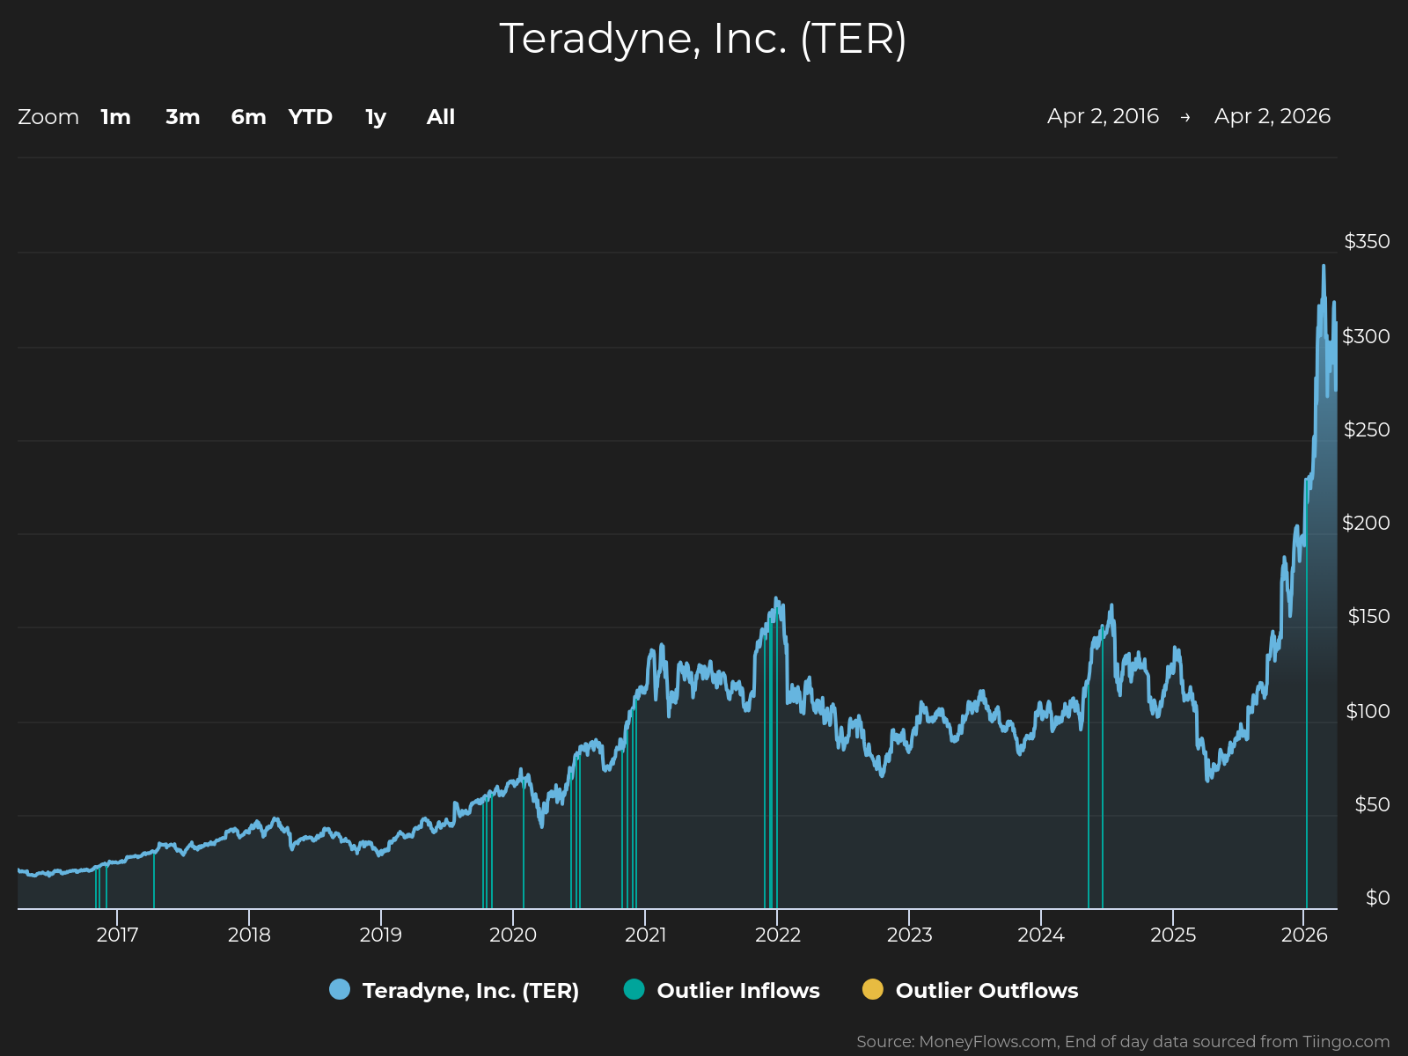Click the Teradyne, Inc. (TER) chart title
1408x1056 pixels.
coord(703,39)
